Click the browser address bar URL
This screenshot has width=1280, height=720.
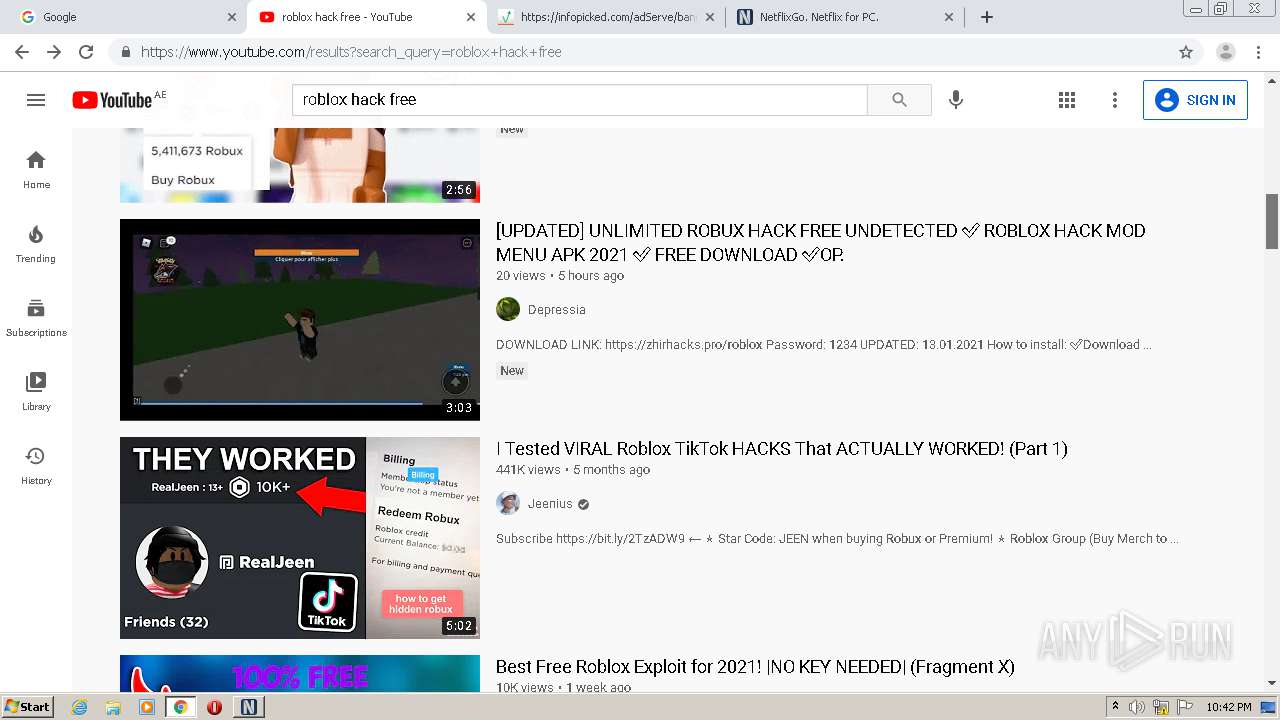[351, 52]
